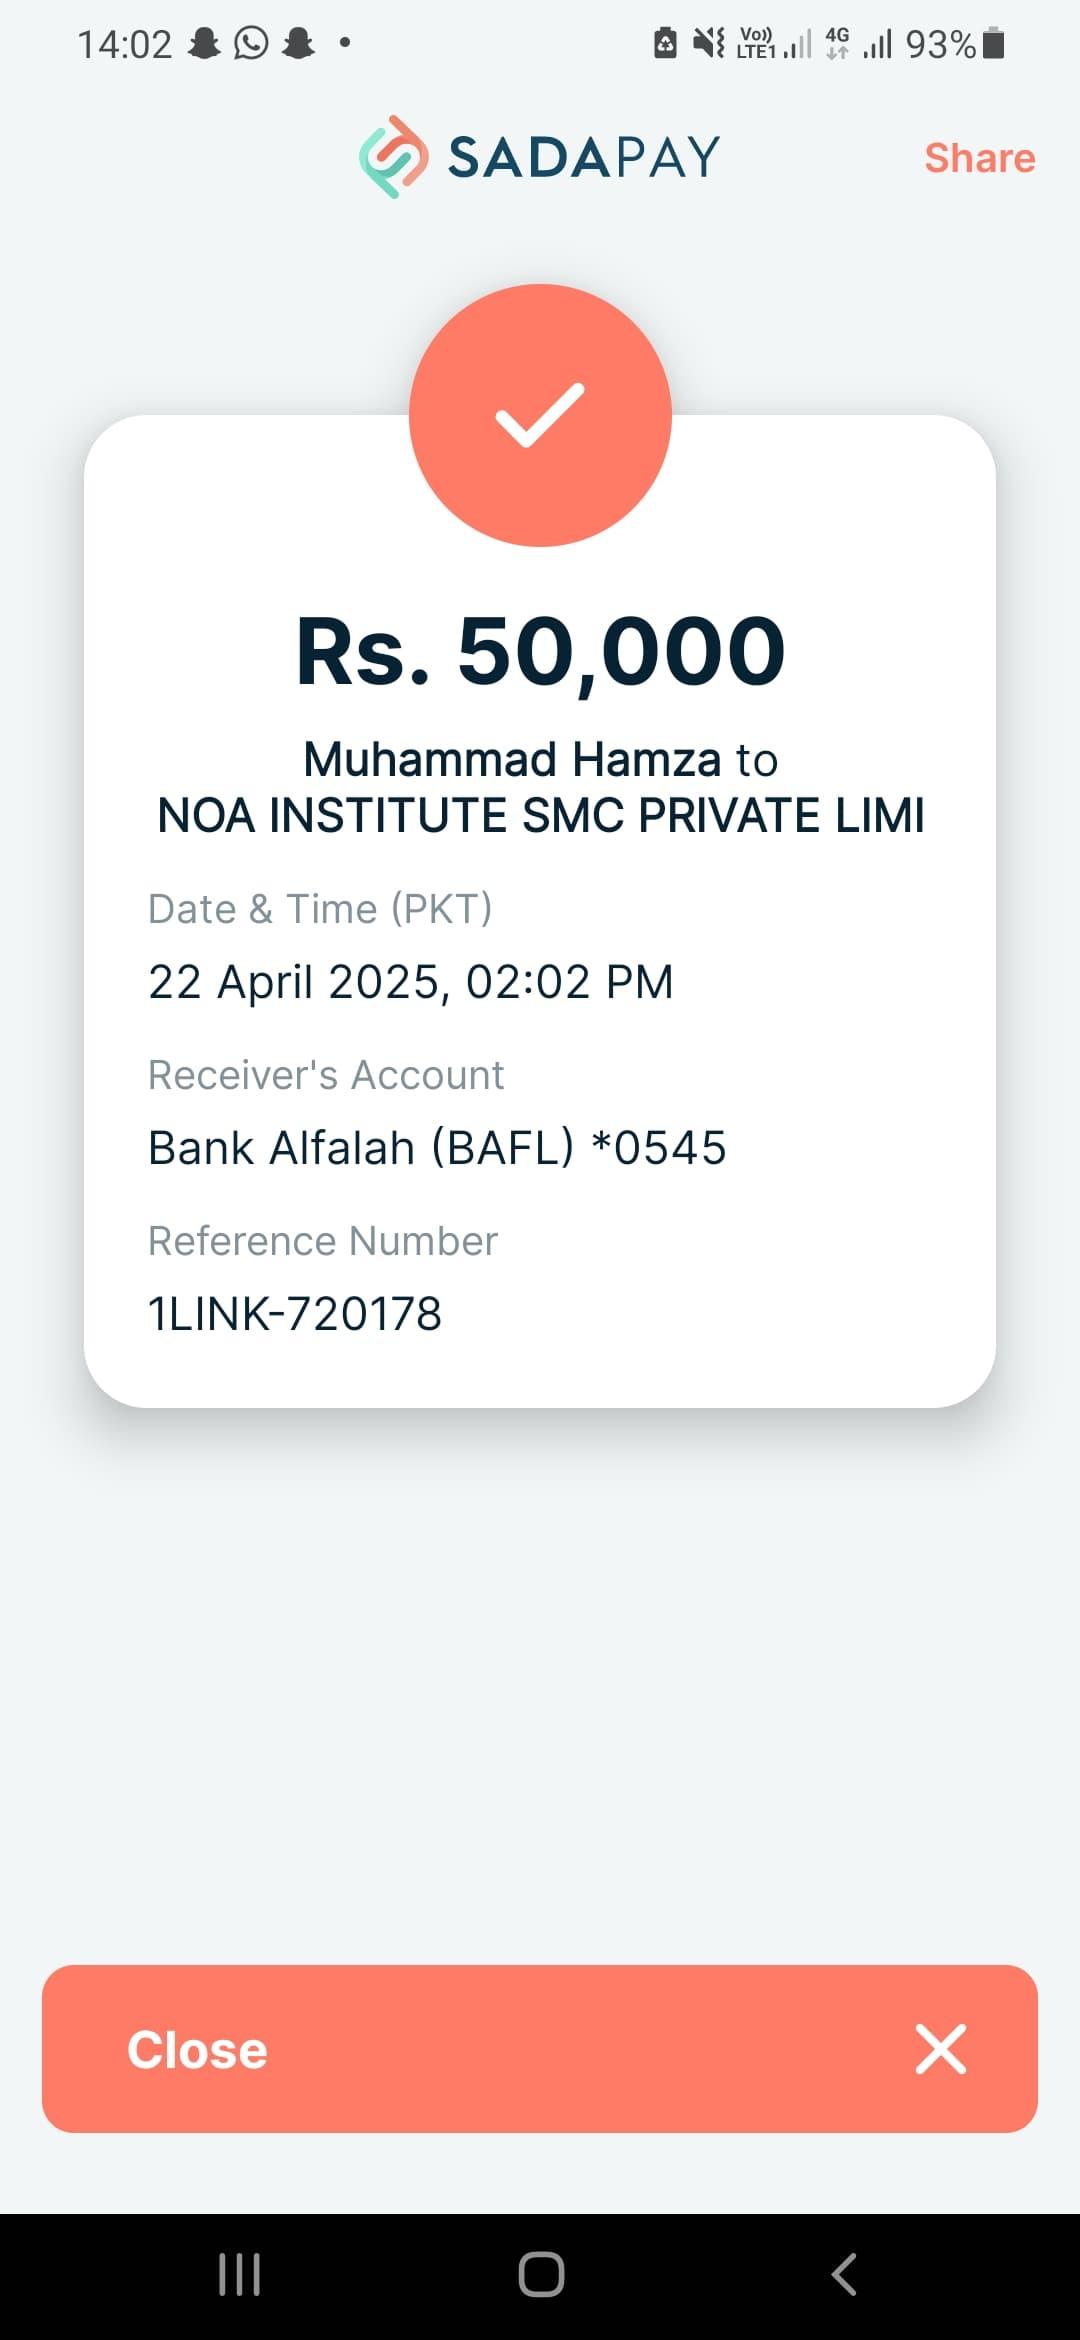Open the recent apps navigation button
The width and height of the screenshot is (1080, 2340).
(240, 2274)
